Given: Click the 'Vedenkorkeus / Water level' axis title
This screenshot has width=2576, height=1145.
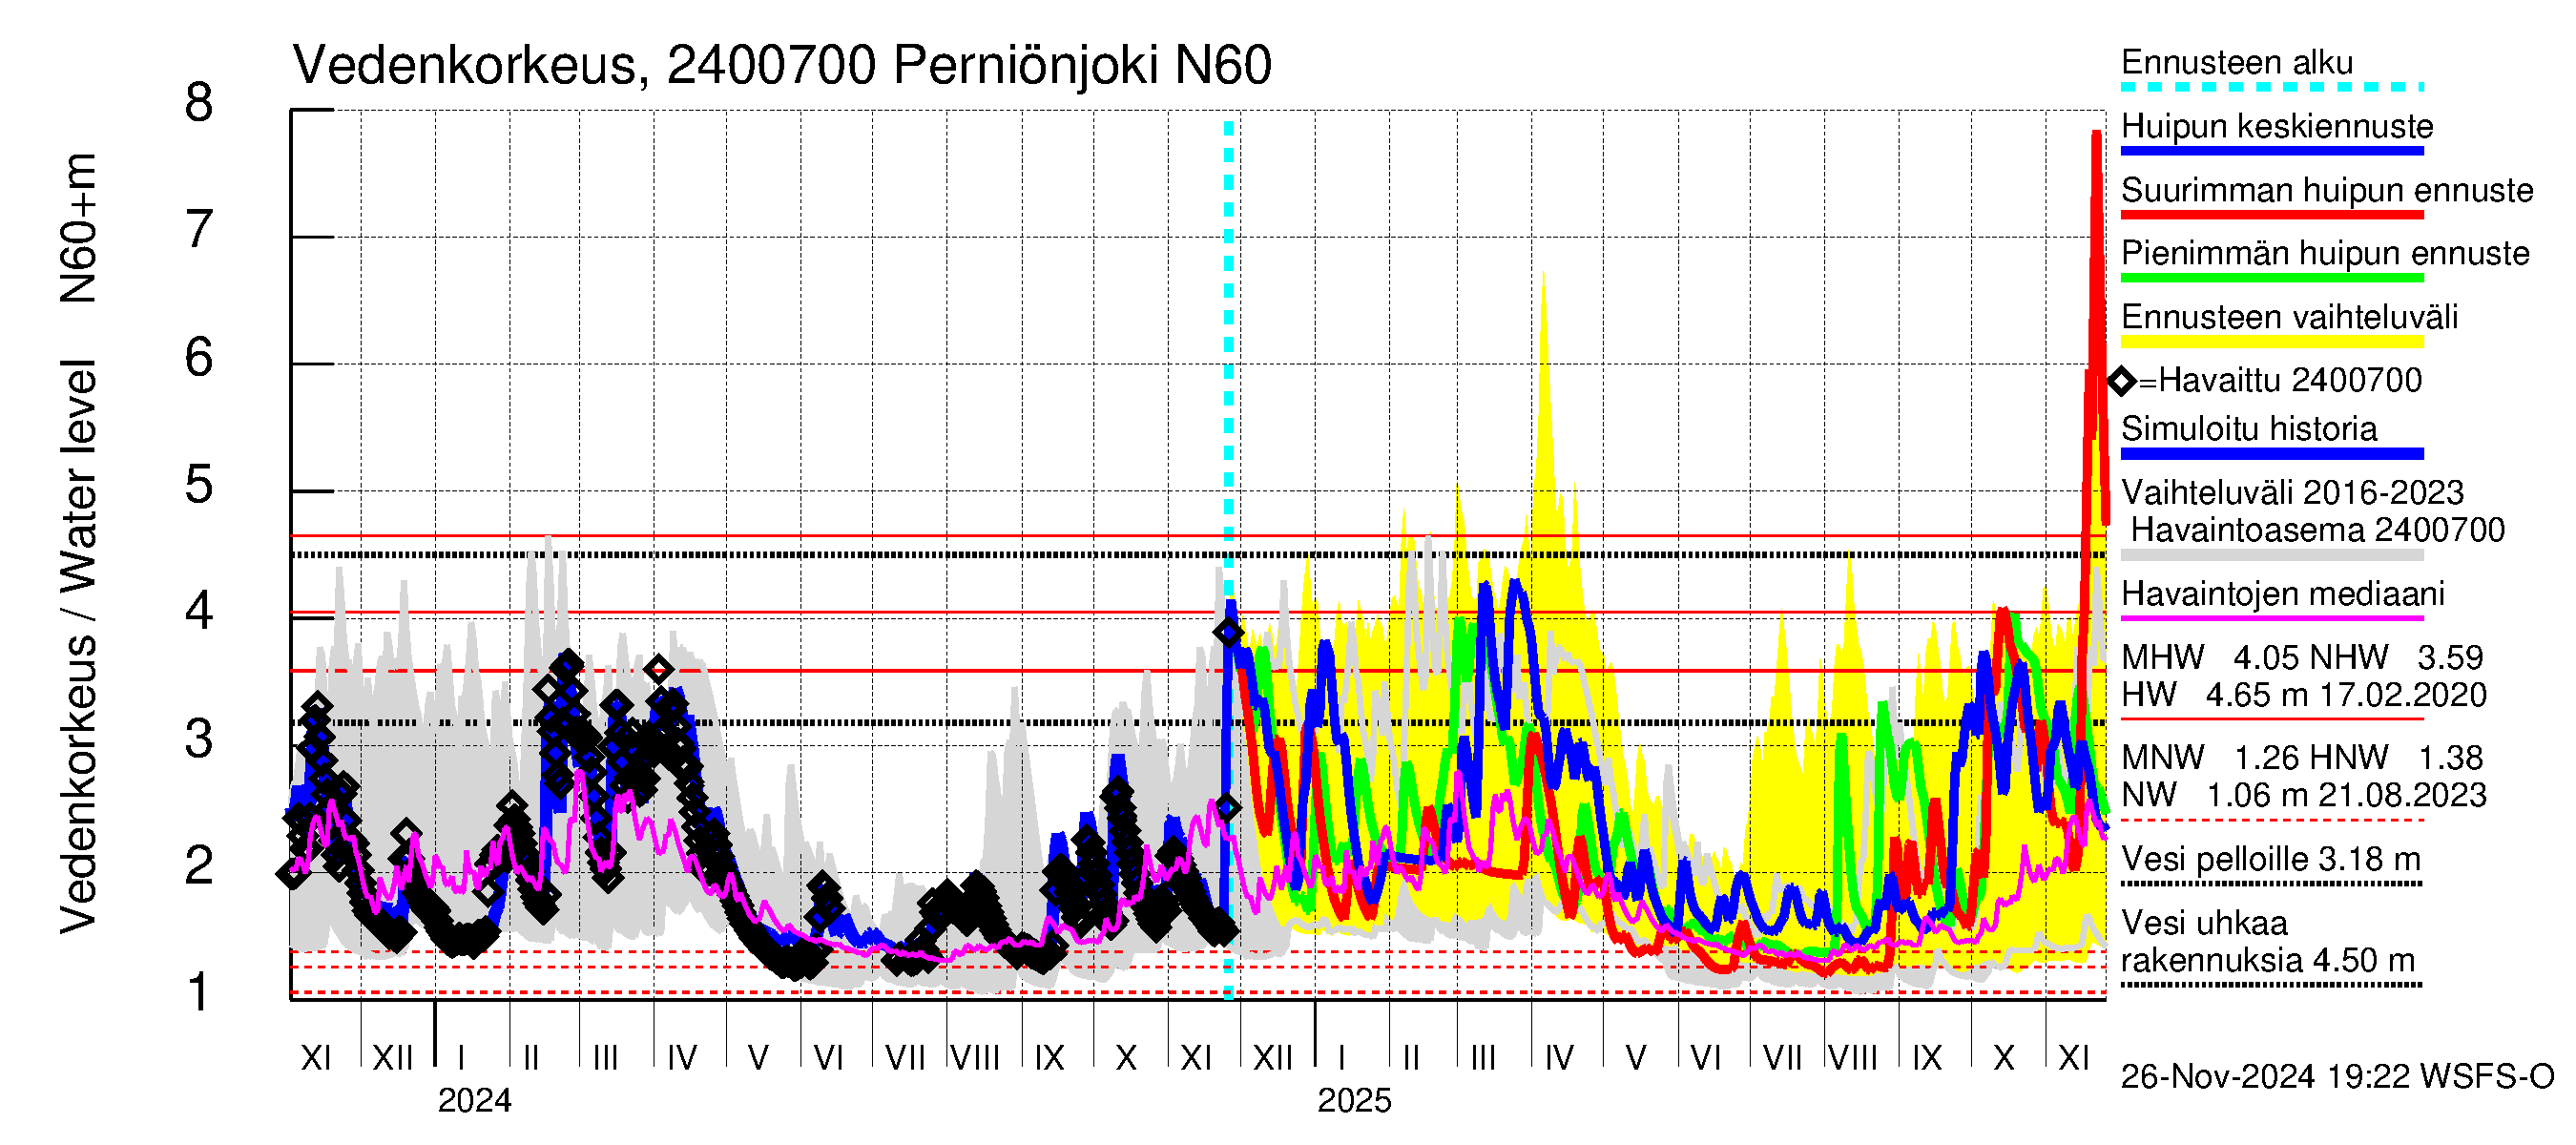Looking at the screenshot, I should [78, 646].
